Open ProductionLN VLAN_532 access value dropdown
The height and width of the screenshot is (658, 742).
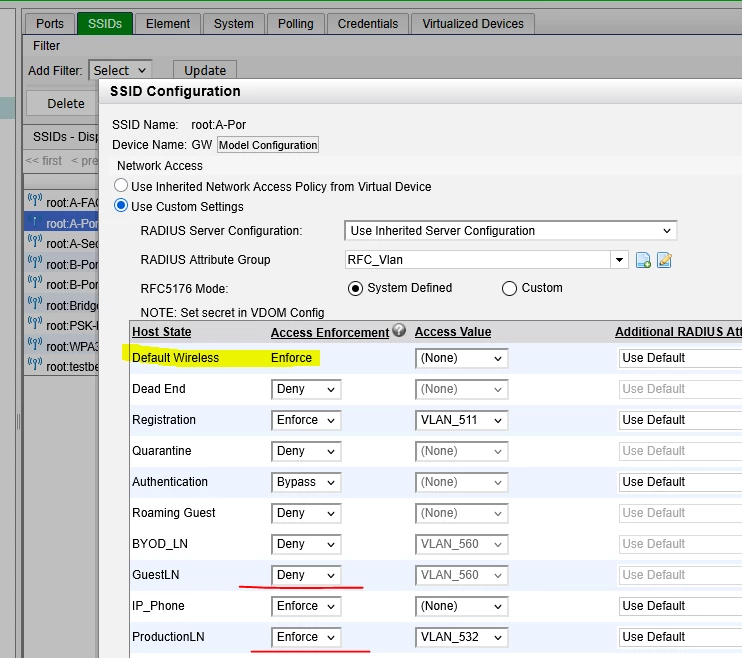pos(461,637)
